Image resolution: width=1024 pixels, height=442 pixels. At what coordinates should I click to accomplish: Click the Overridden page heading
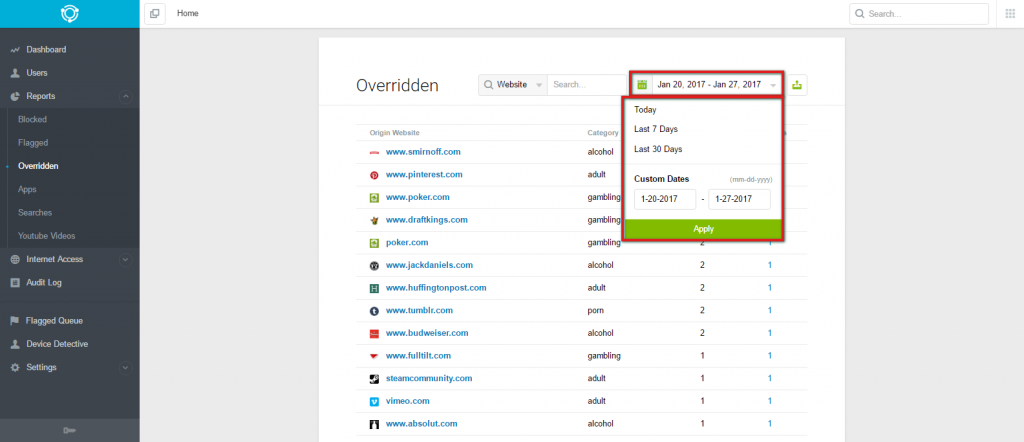coord(397,86)
